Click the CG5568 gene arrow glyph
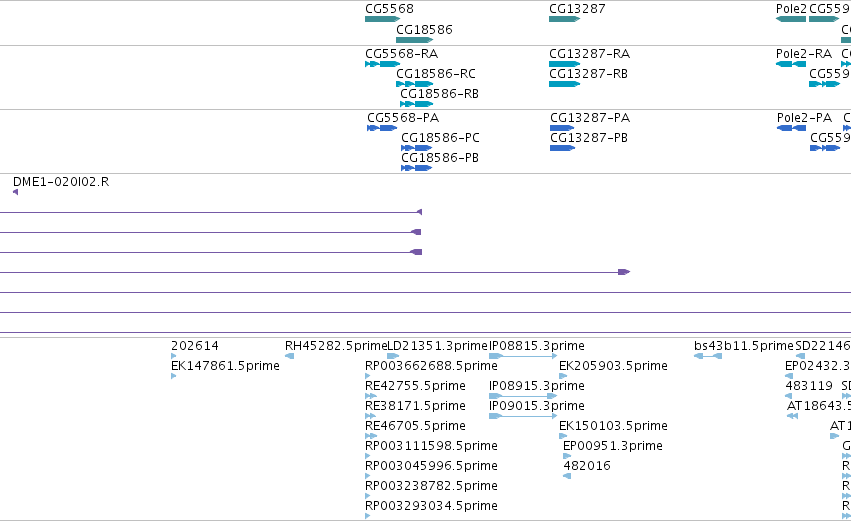The image size is (851, 521). [x=383, y=19]
